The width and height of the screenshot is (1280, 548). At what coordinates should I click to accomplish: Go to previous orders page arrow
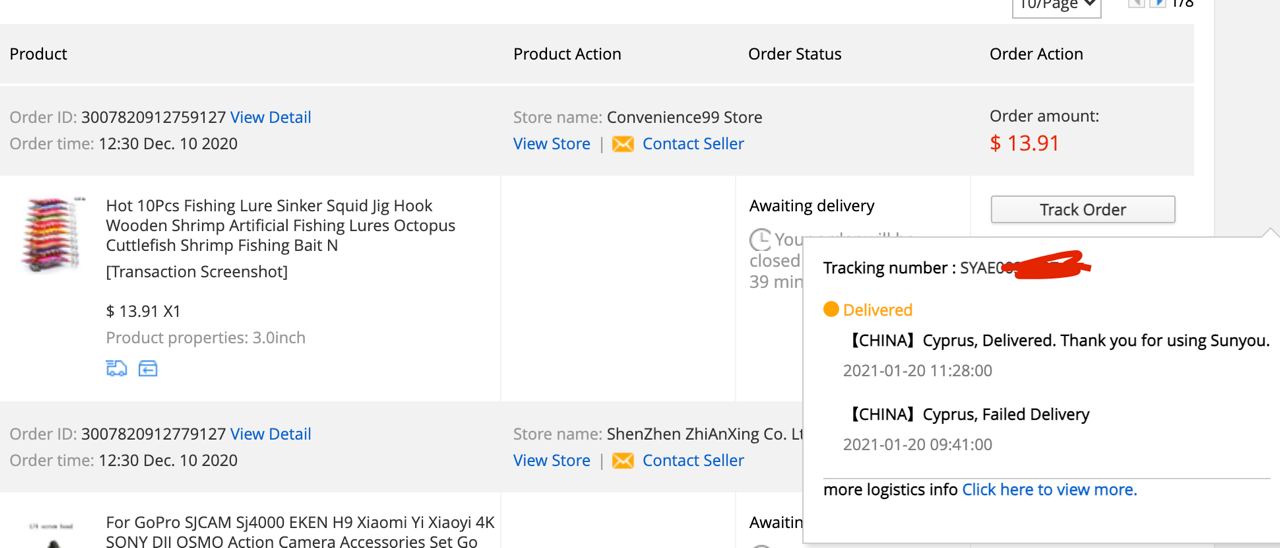coord(1136,4)
